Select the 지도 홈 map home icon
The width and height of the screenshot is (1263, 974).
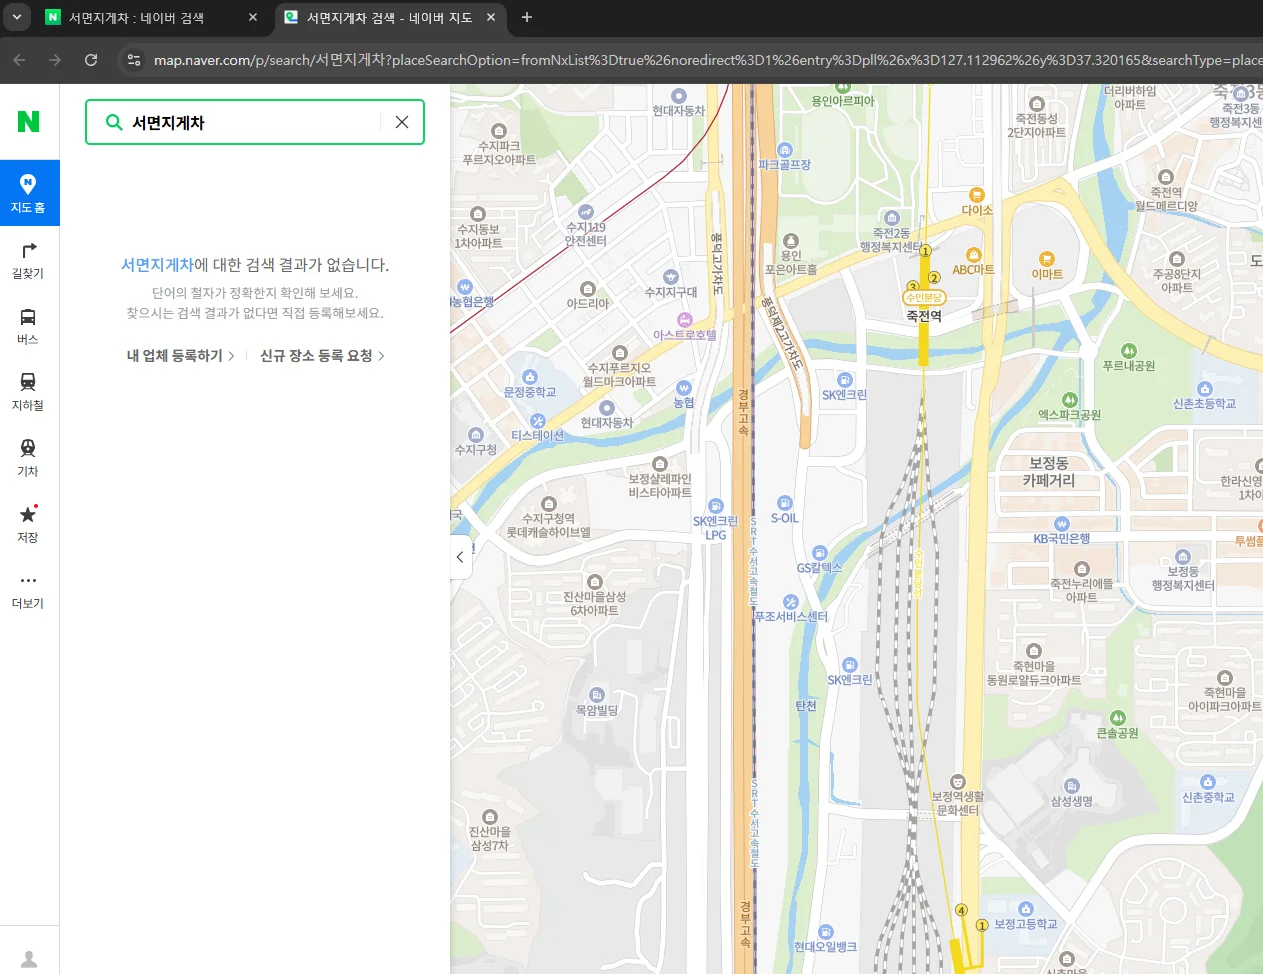tap(27, 192)
